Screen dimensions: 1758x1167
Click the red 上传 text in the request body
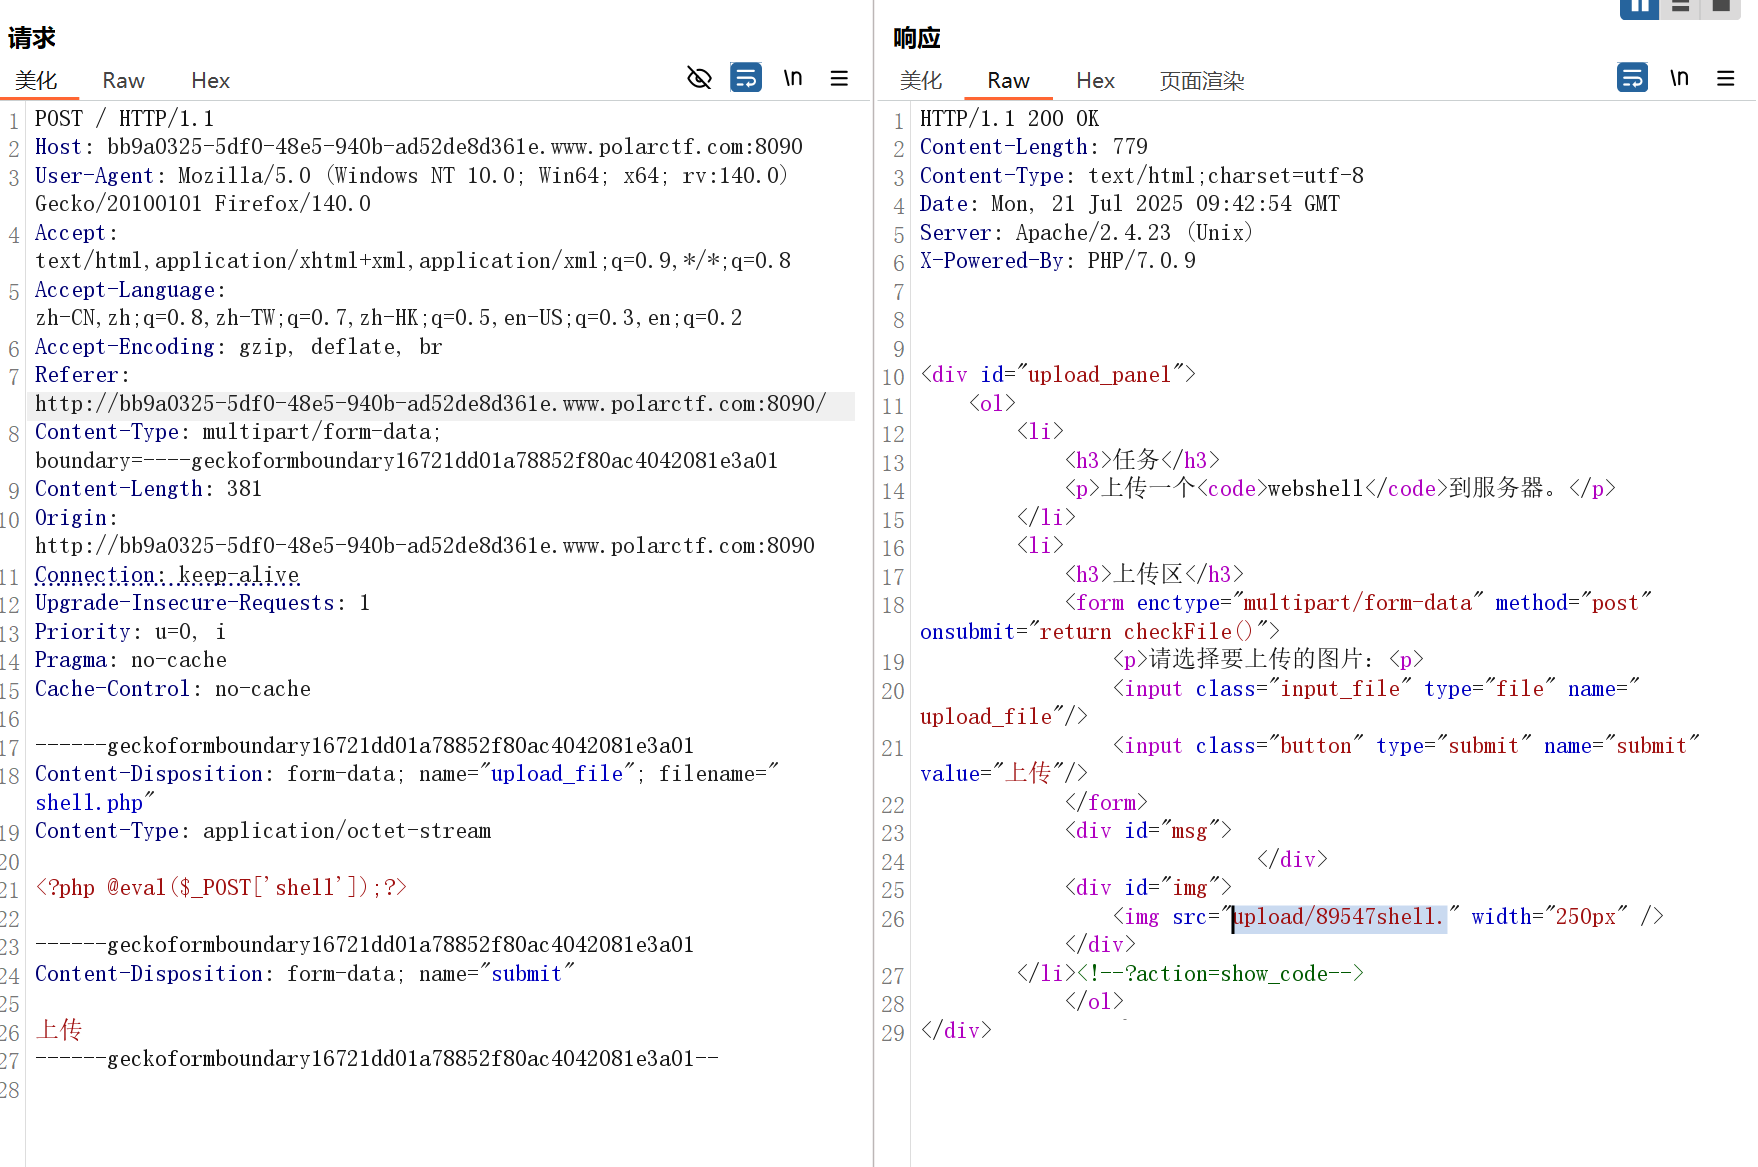[59, 1030]
